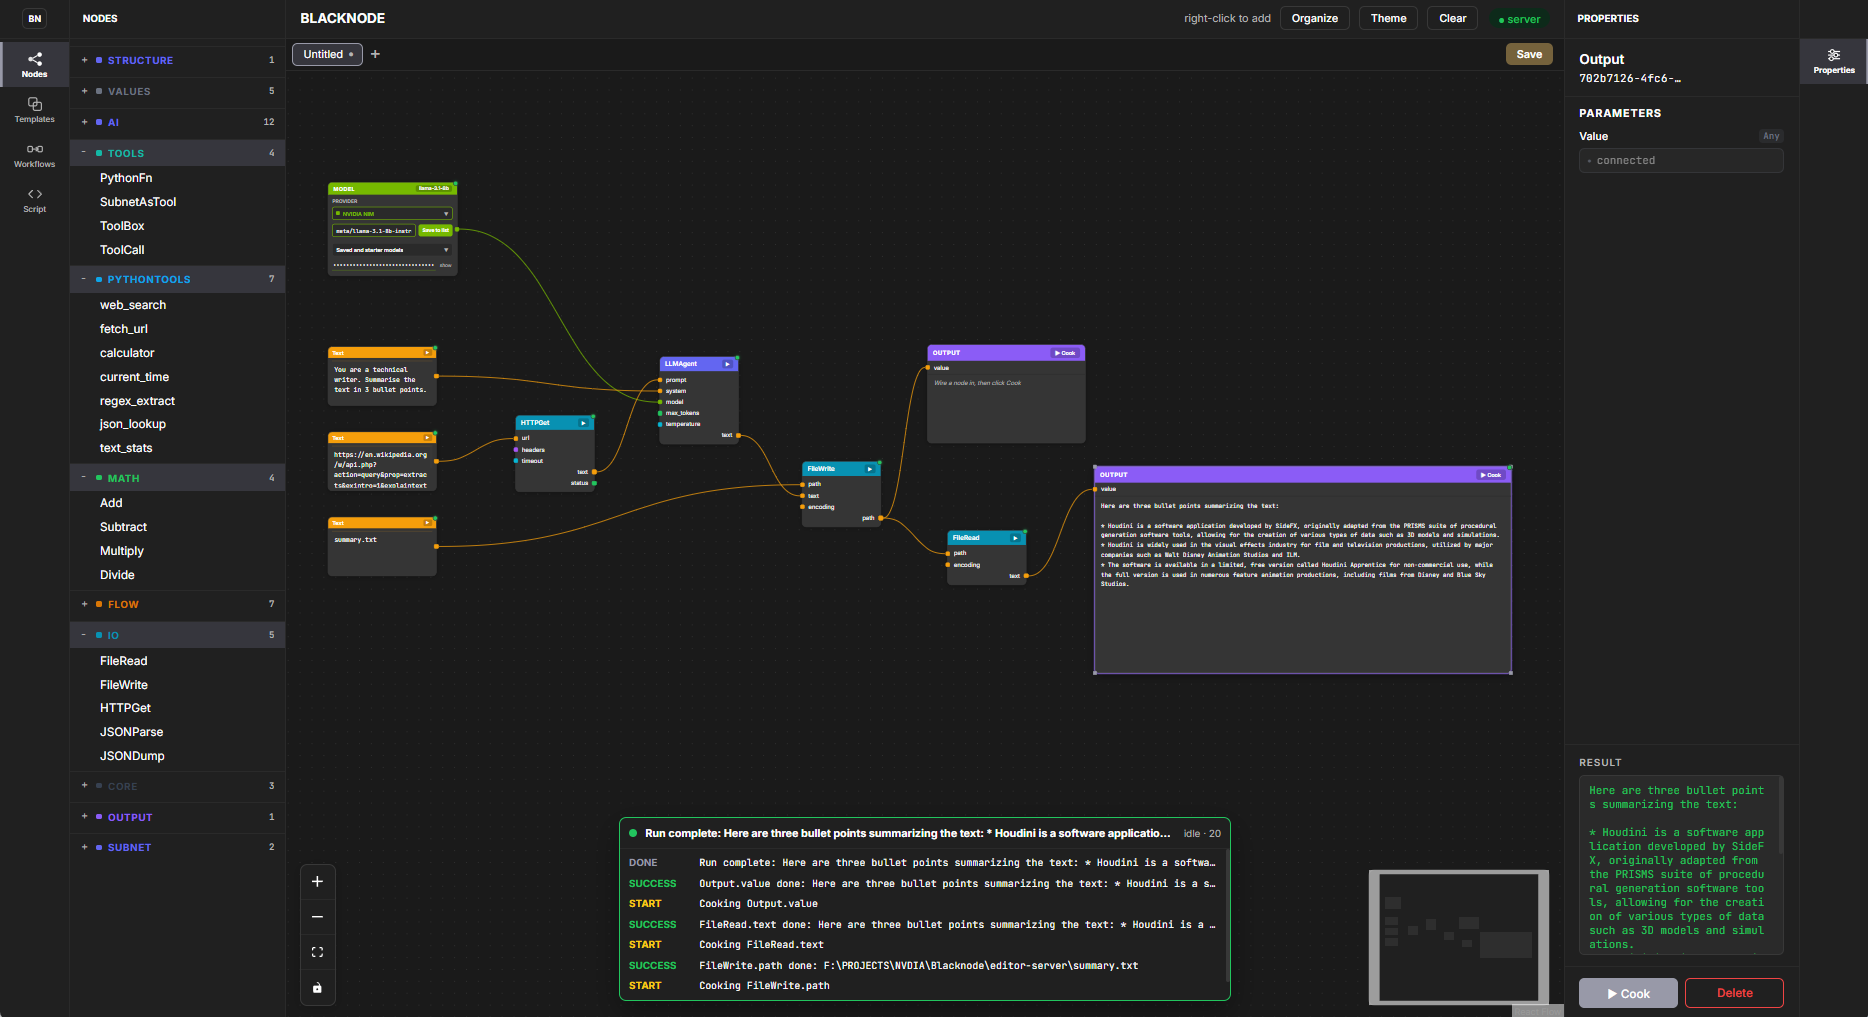Run the LLMAgent node play icon

(x=727, y=364)
